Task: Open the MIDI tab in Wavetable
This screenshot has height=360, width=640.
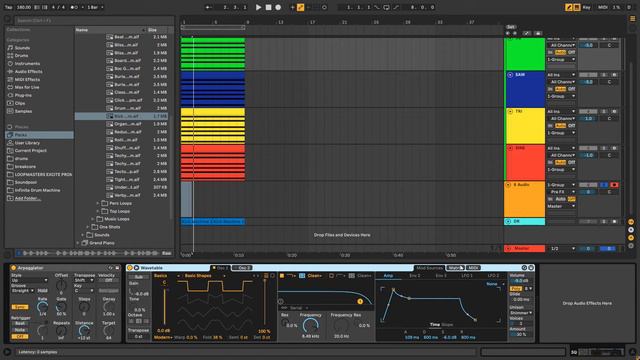Action: [x=473, y=268]
